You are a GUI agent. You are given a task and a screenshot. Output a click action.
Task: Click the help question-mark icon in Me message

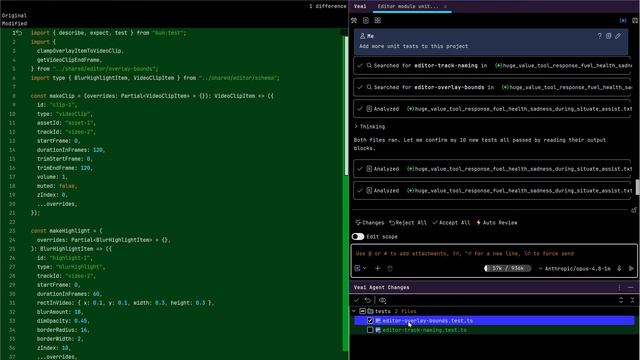coord(600,36)
